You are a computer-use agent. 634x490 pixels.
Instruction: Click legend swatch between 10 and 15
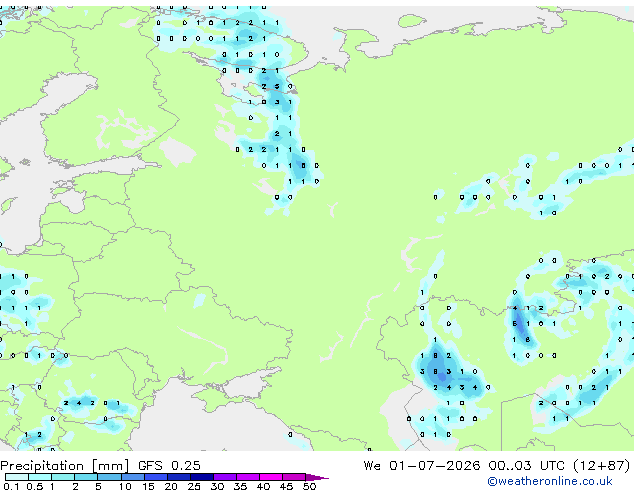(132, 477)
